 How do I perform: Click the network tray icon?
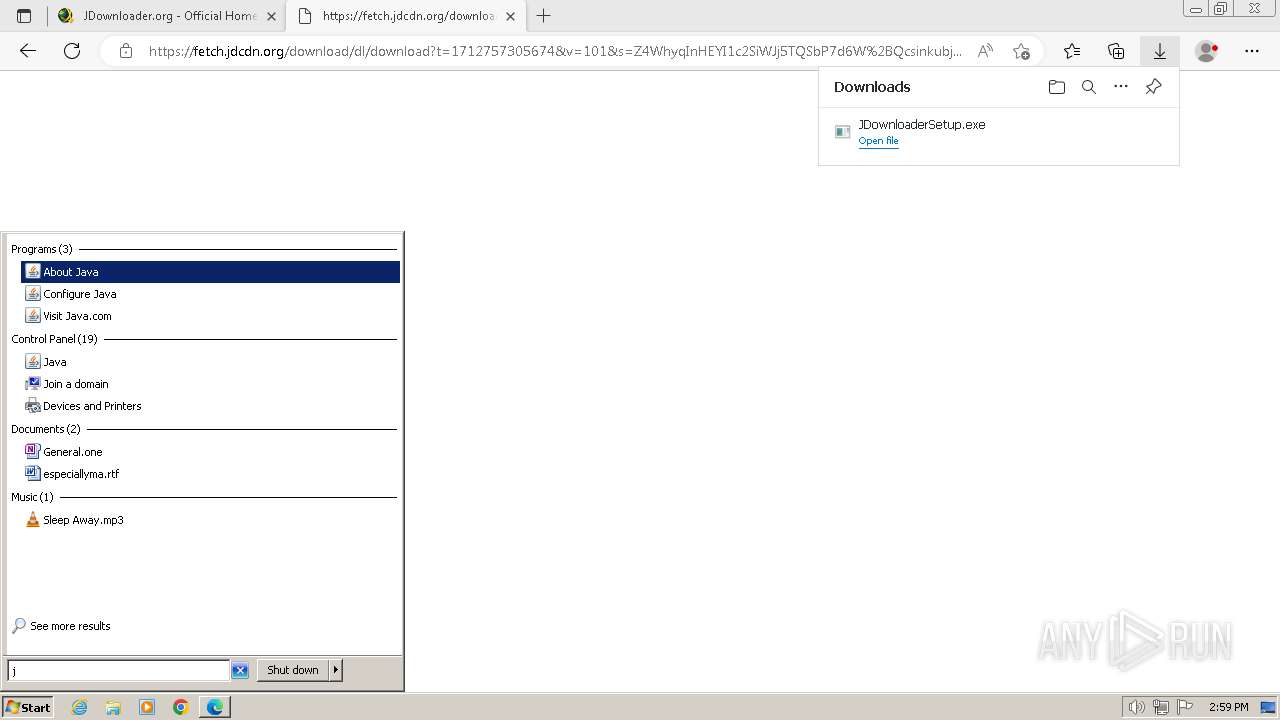pos(1161,707)
